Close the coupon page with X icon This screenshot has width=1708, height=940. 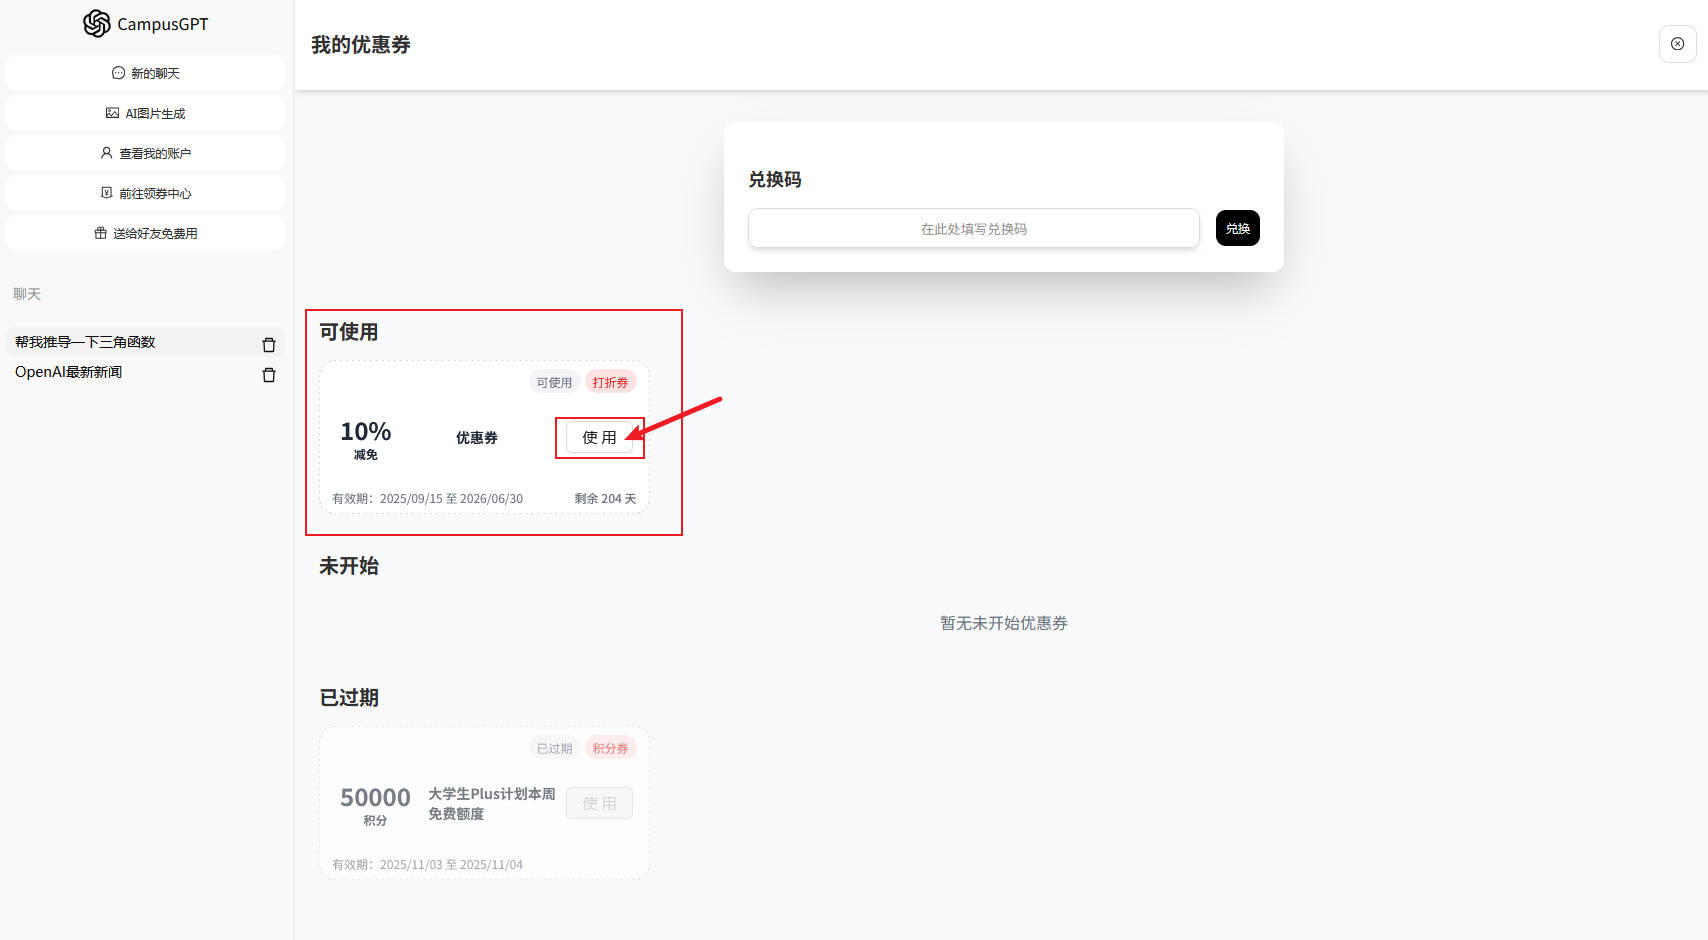[1677, 44]
